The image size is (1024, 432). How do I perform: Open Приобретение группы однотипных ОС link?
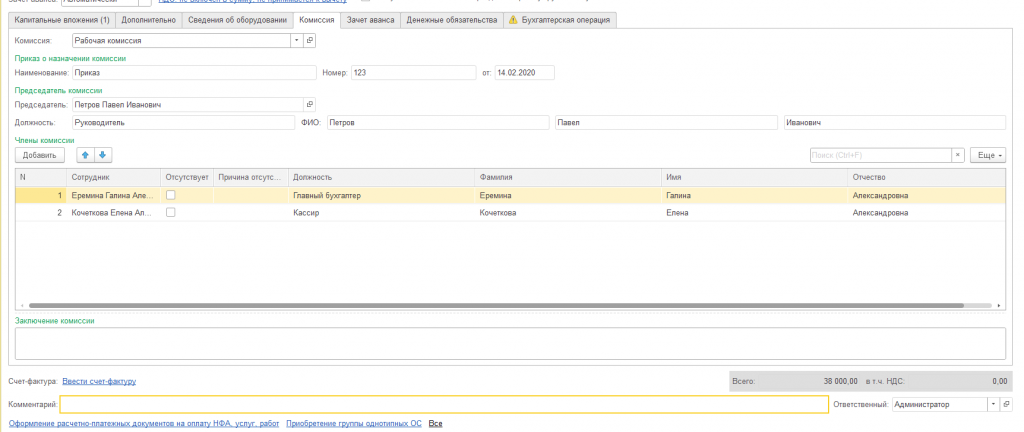point(354,424)
